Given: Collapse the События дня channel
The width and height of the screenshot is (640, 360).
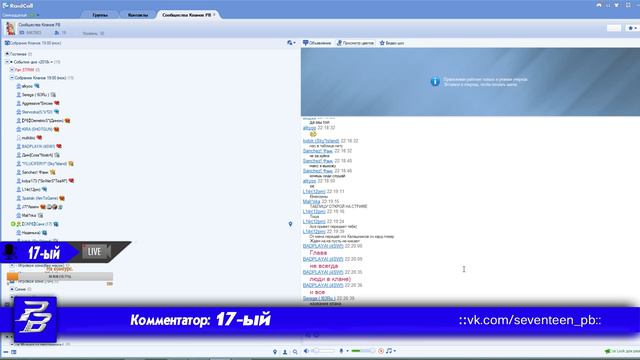Looking at the screenshot, I should tap(7, 62).
